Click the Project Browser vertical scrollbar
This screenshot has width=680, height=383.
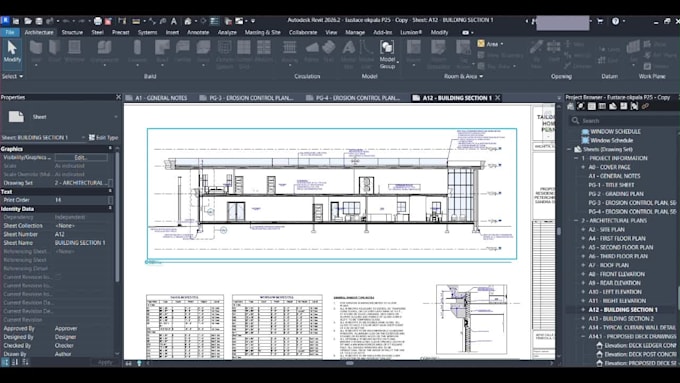[x=678, y=298]
